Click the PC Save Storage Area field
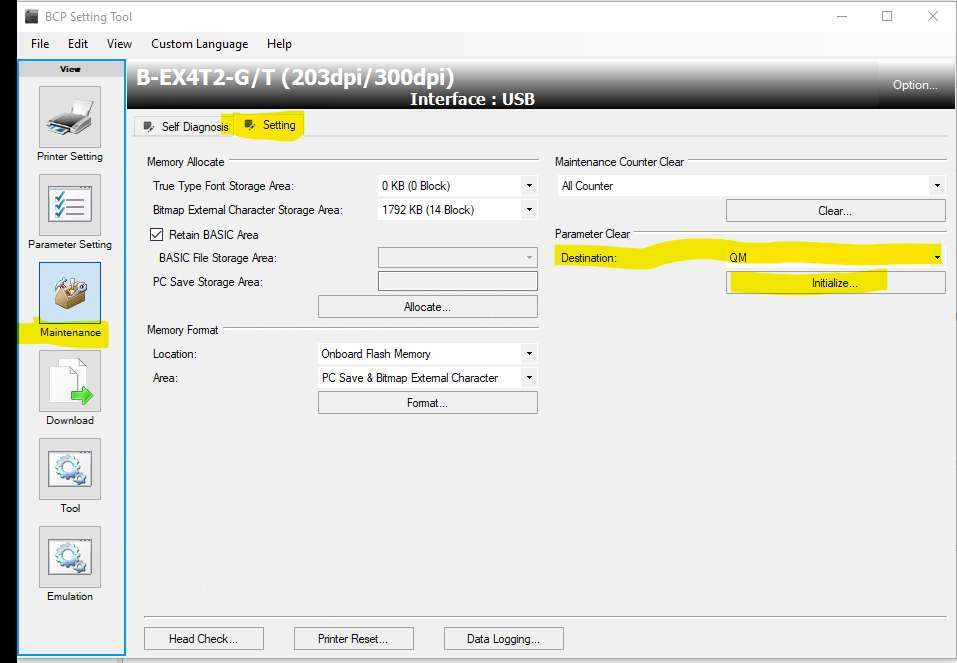The image size is (957, 663). pyautogui.click(x=458, y=281)
